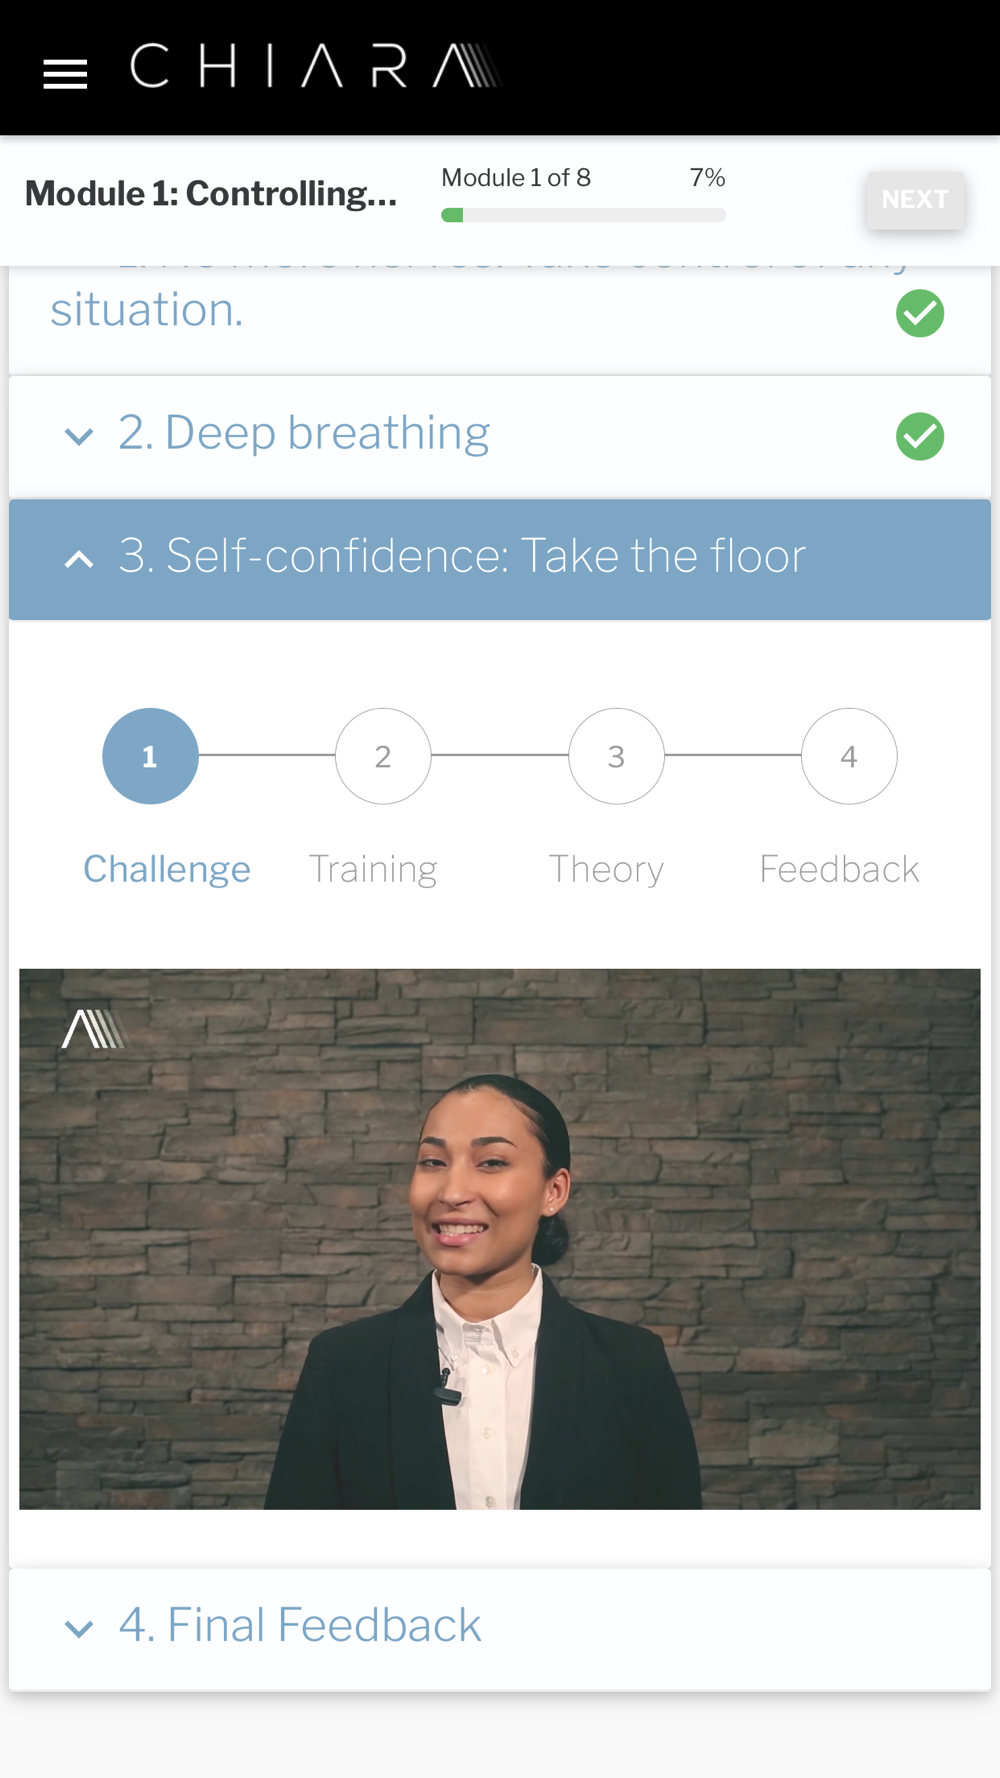Switch to the Theory label
The width and height of the screenshot is (1000, 1778).
pyautogui.click(x=606, y=869)
